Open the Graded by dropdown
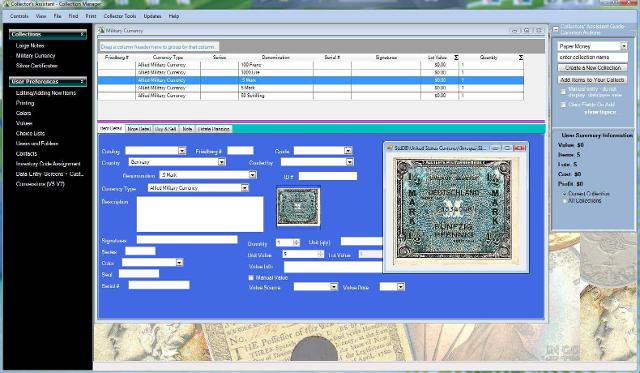 point(349,162)
